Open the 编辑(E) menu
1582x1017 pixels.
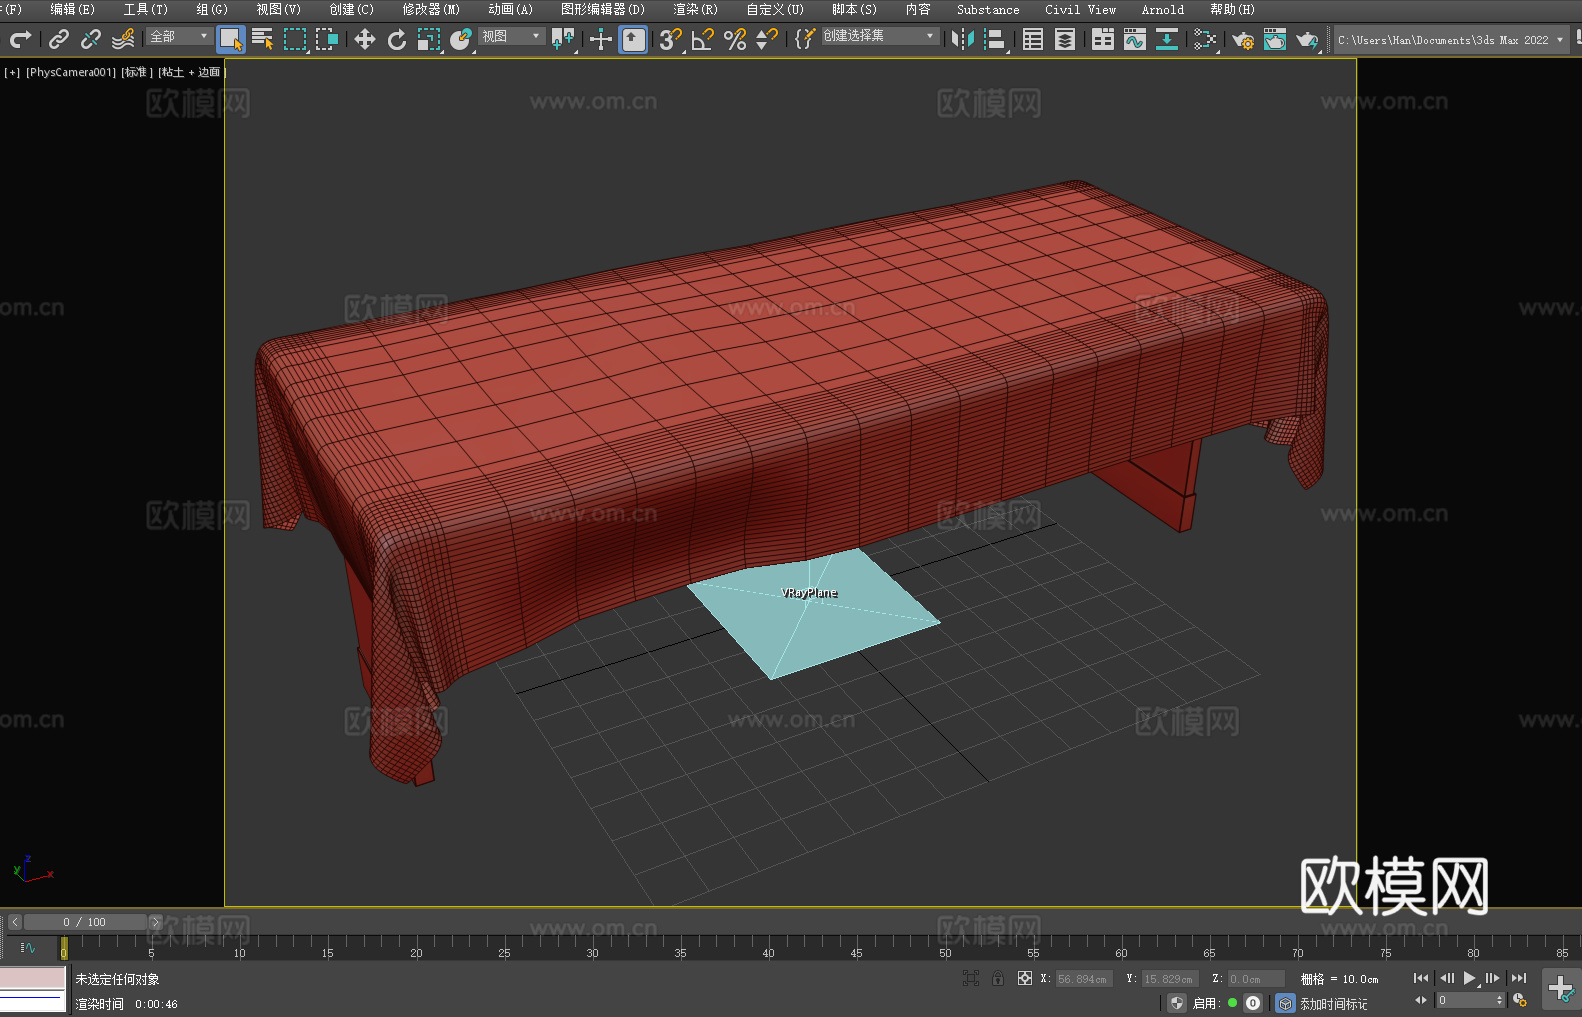tap(72, 10)
